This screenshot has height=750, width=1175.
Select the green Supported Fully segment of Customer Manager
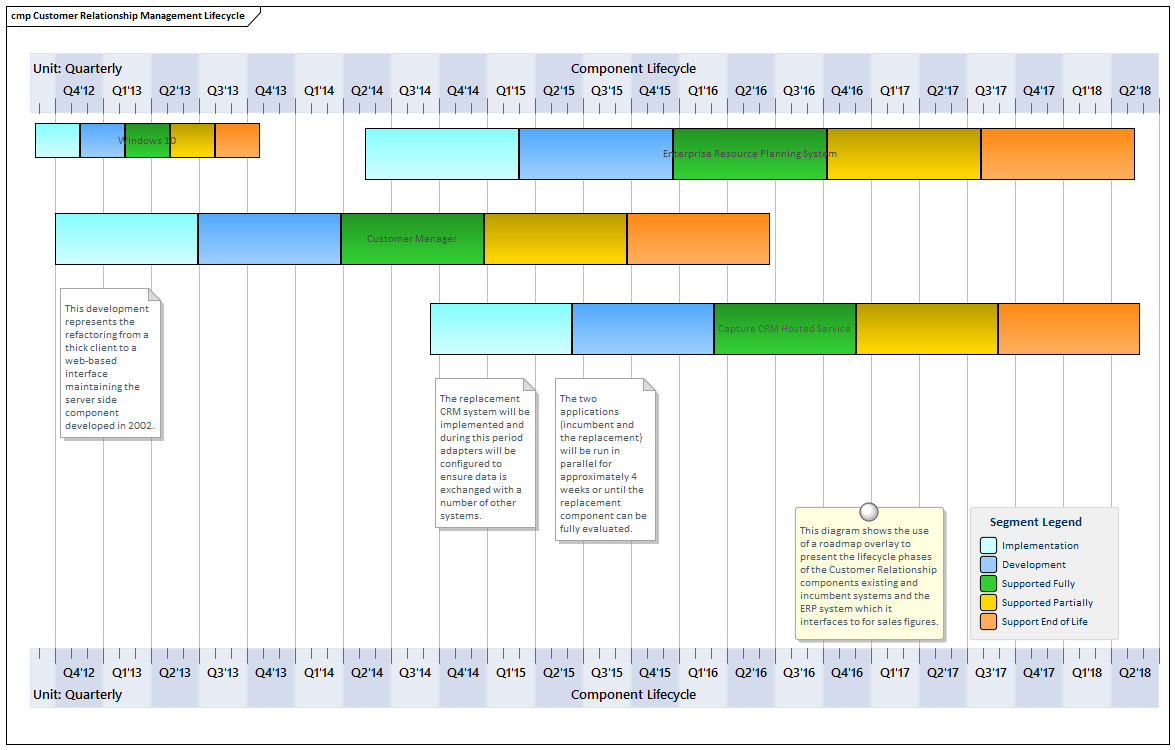[x=412, y=238]
